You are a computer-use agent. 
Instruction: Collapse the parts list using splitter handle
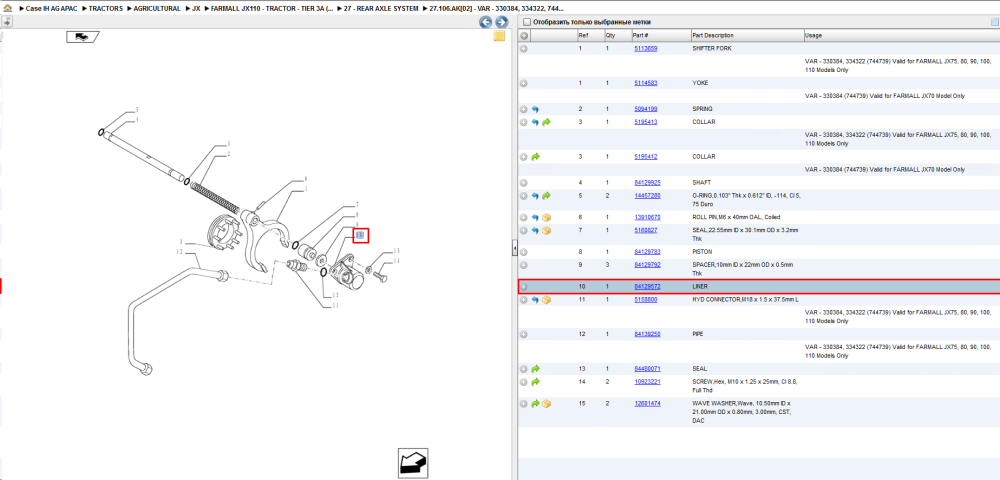514,249
